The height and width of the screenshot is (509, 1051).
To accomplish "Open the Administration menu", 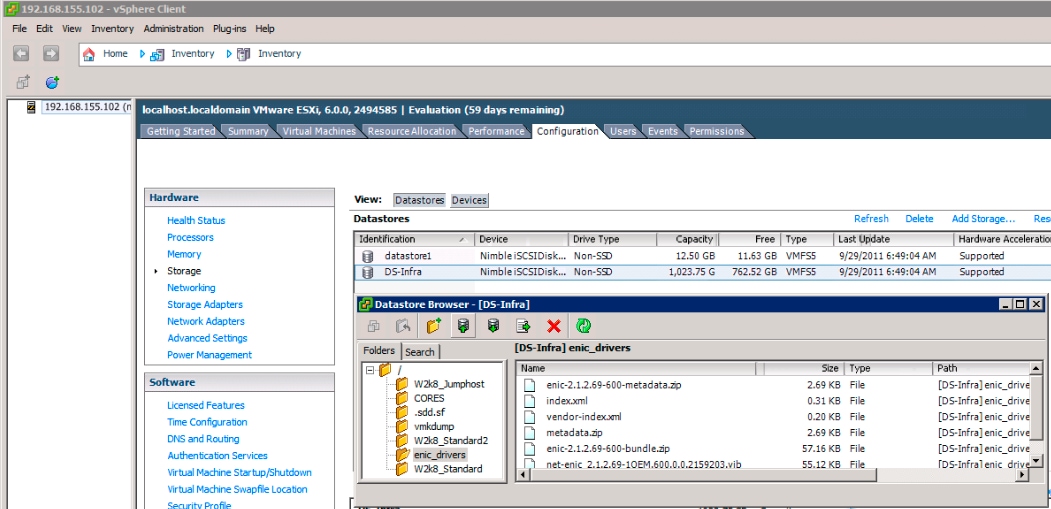I will point(173,29).
